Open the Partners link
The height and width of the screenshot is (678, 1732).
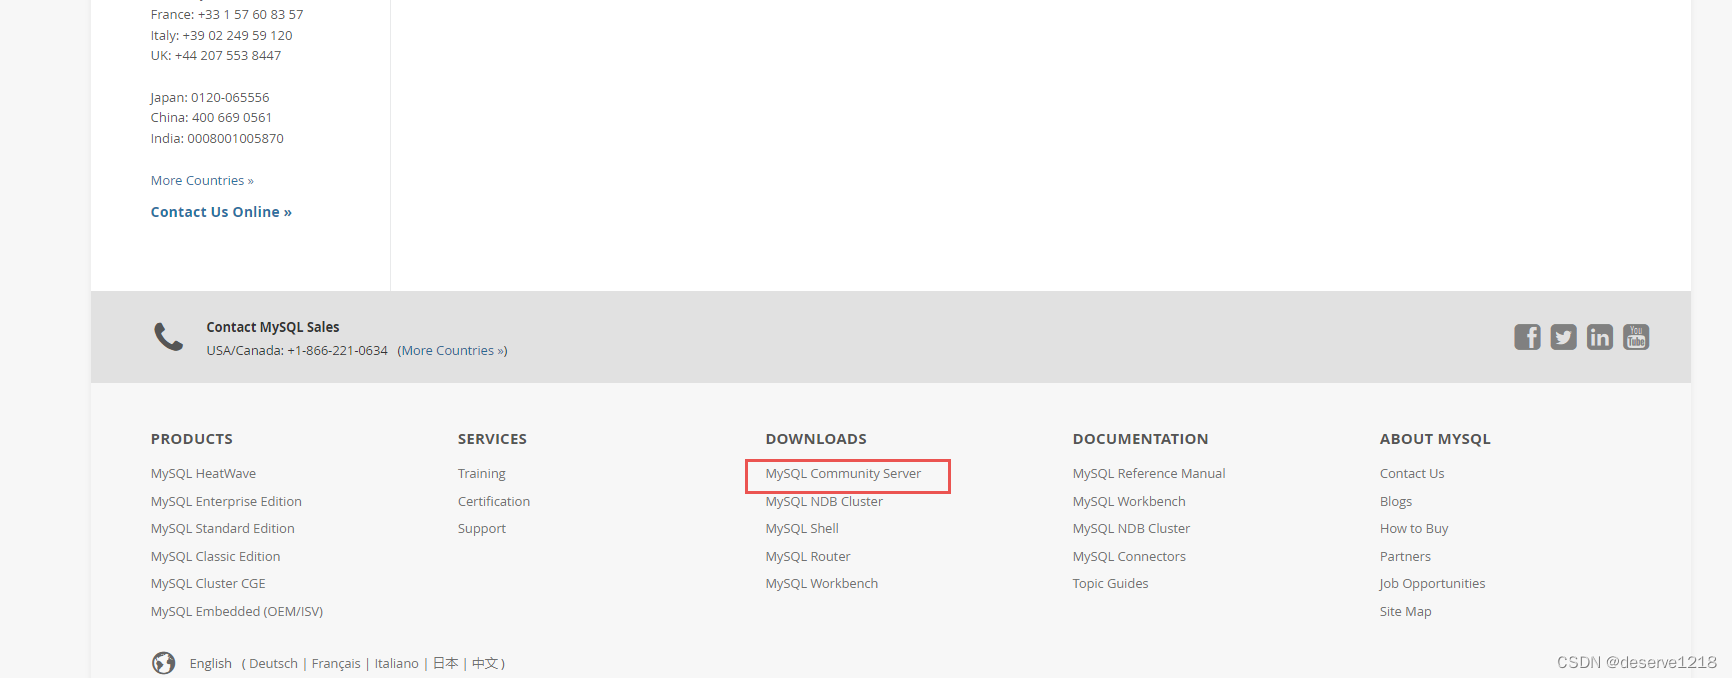(x=1405, y=557)
